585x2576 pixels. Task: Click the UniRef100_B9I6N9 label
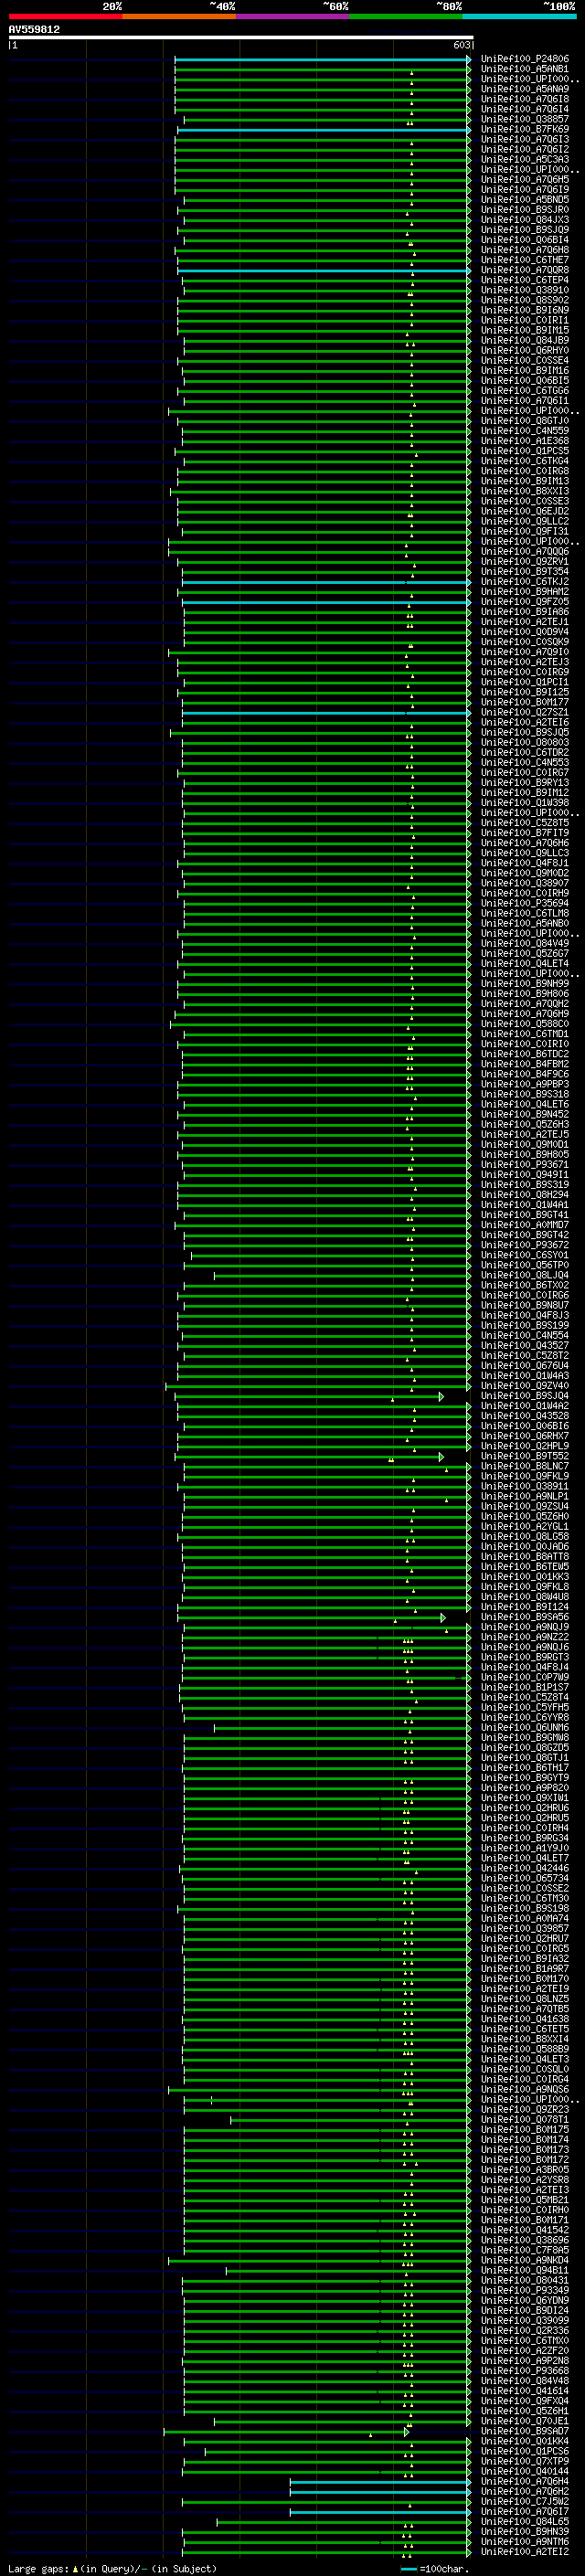pyautogui.click(x=525, y=310)
